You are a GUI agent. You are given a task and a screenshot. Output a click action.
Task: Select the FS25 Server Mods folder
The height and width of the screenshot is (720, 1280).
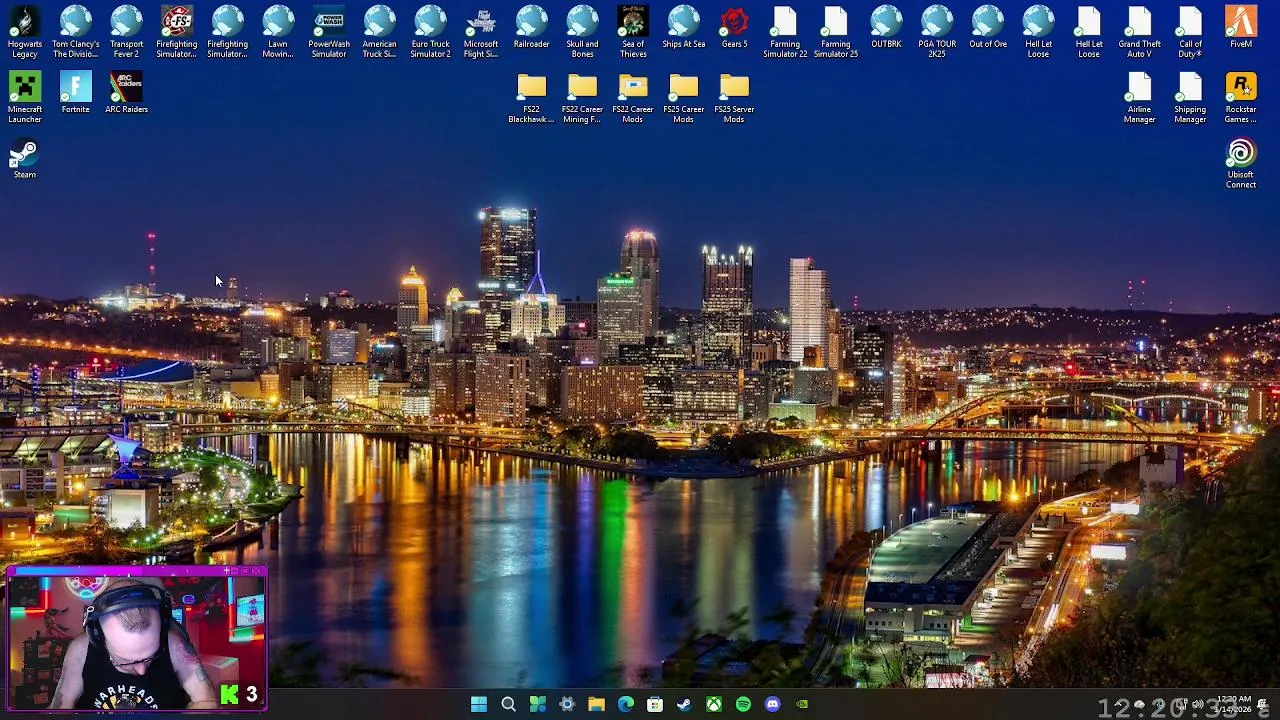[734, 98]
